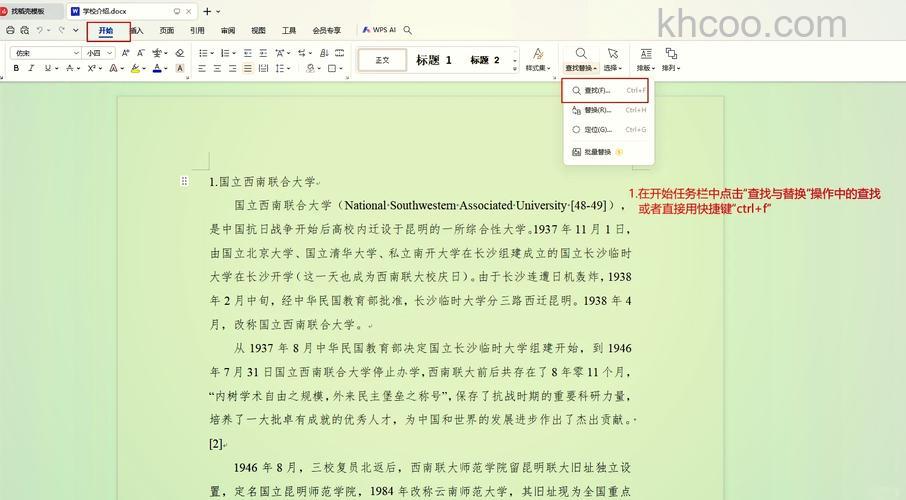906x500 pixels.
Task: Open the font color dropdown arrow
Action: tap(166, 69)
